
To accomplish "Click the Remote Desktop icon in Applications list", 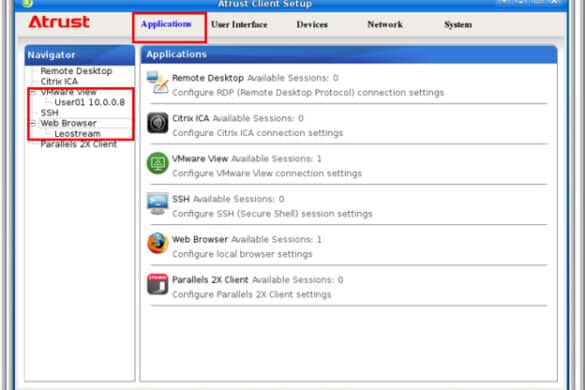I will pyautogui.click(x=158, y=83).
